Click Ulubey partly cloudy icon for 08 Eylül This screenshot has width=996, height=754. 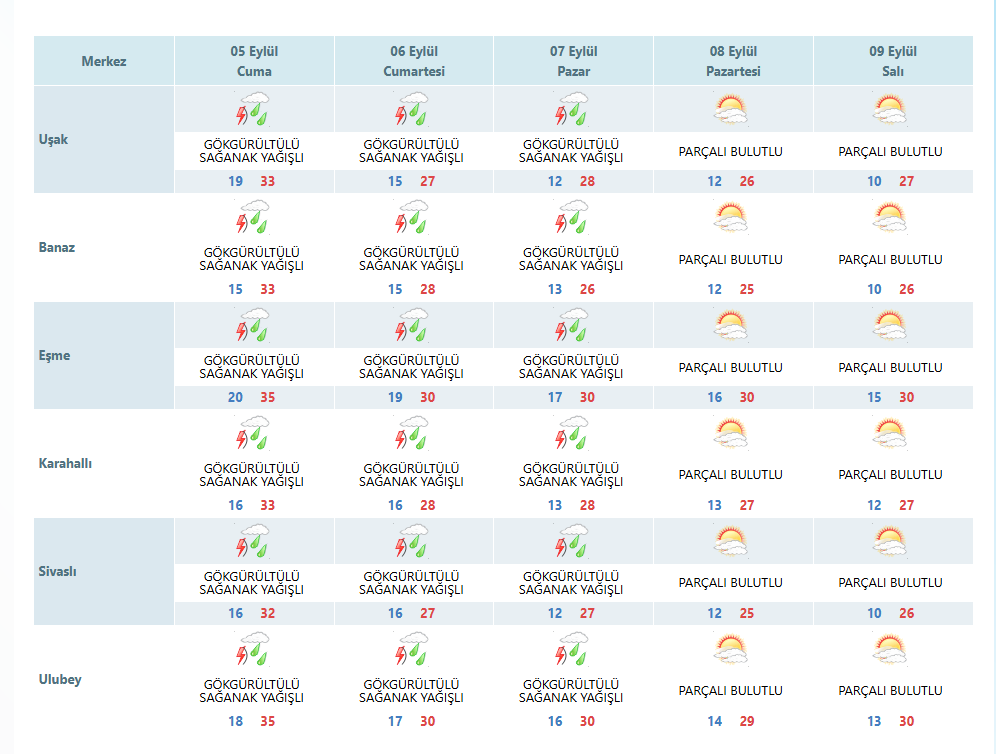730,649
